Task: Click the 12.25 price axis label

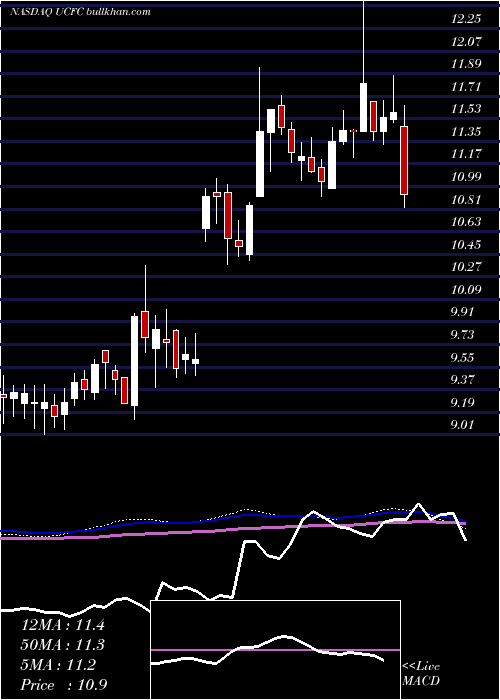Action: [466, 18]
